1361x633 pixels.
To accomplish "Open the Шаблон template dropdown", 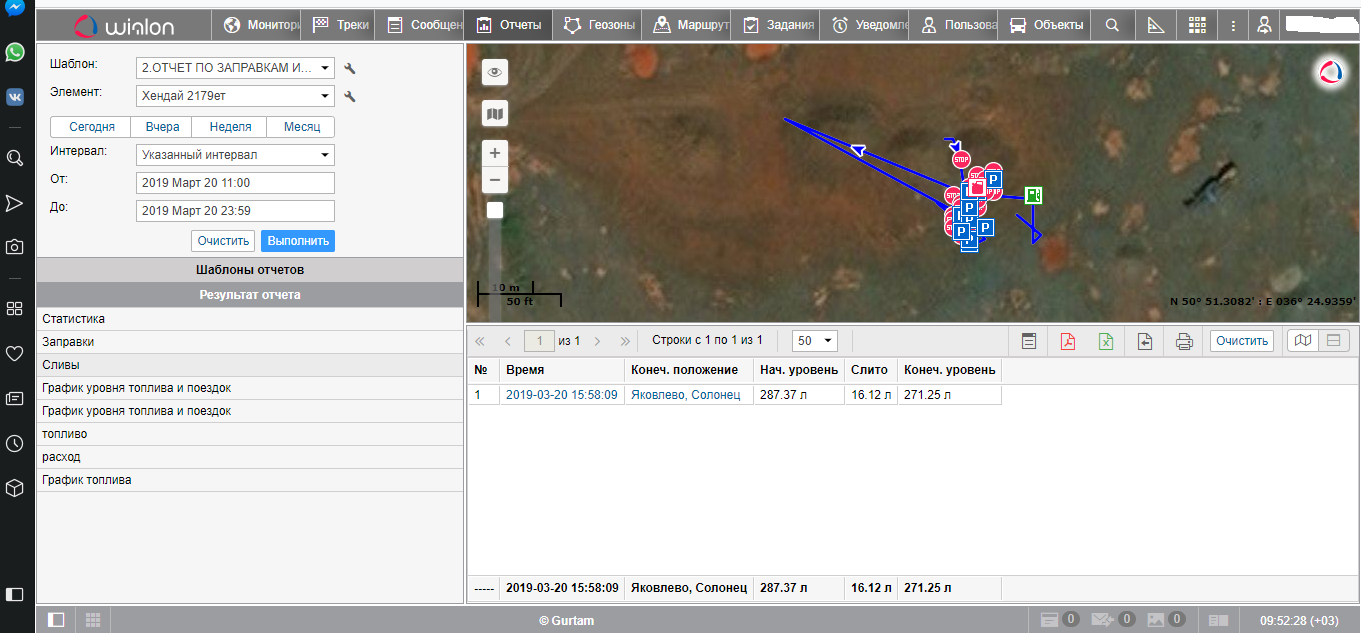I will (x=235, y=68).
